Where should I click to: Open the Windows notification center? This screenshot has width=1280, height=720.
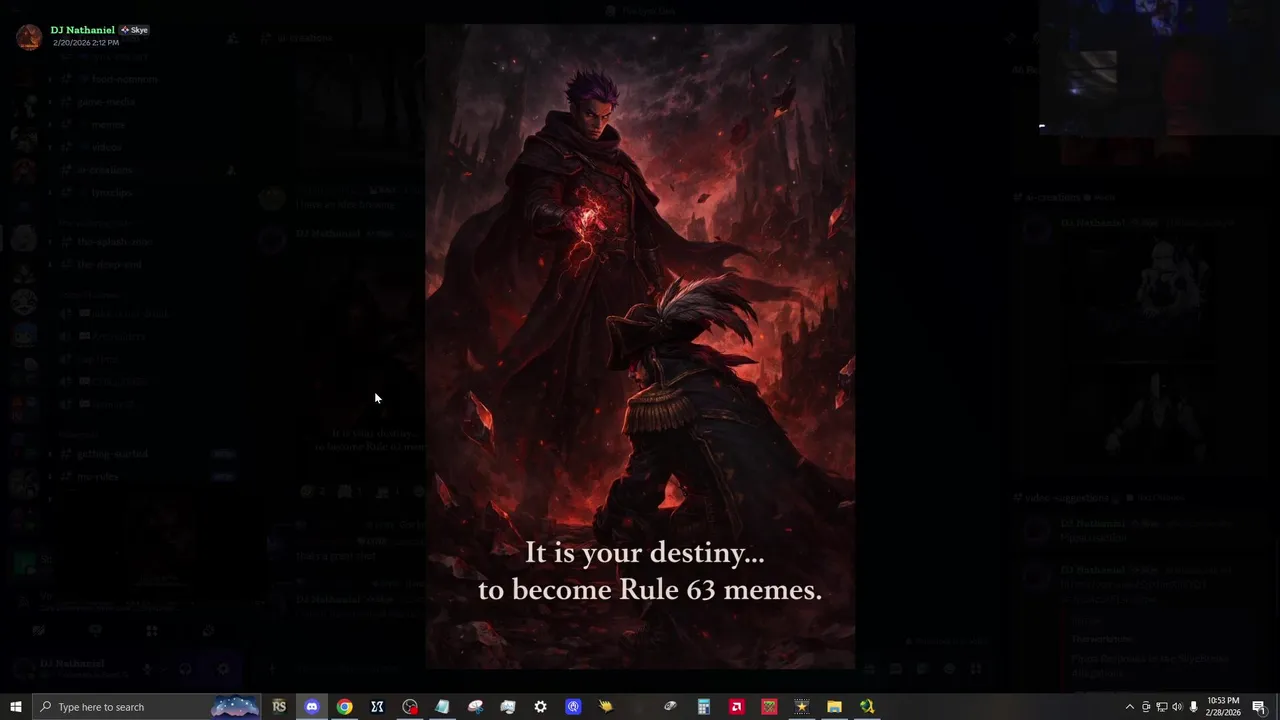(1259, 707)
